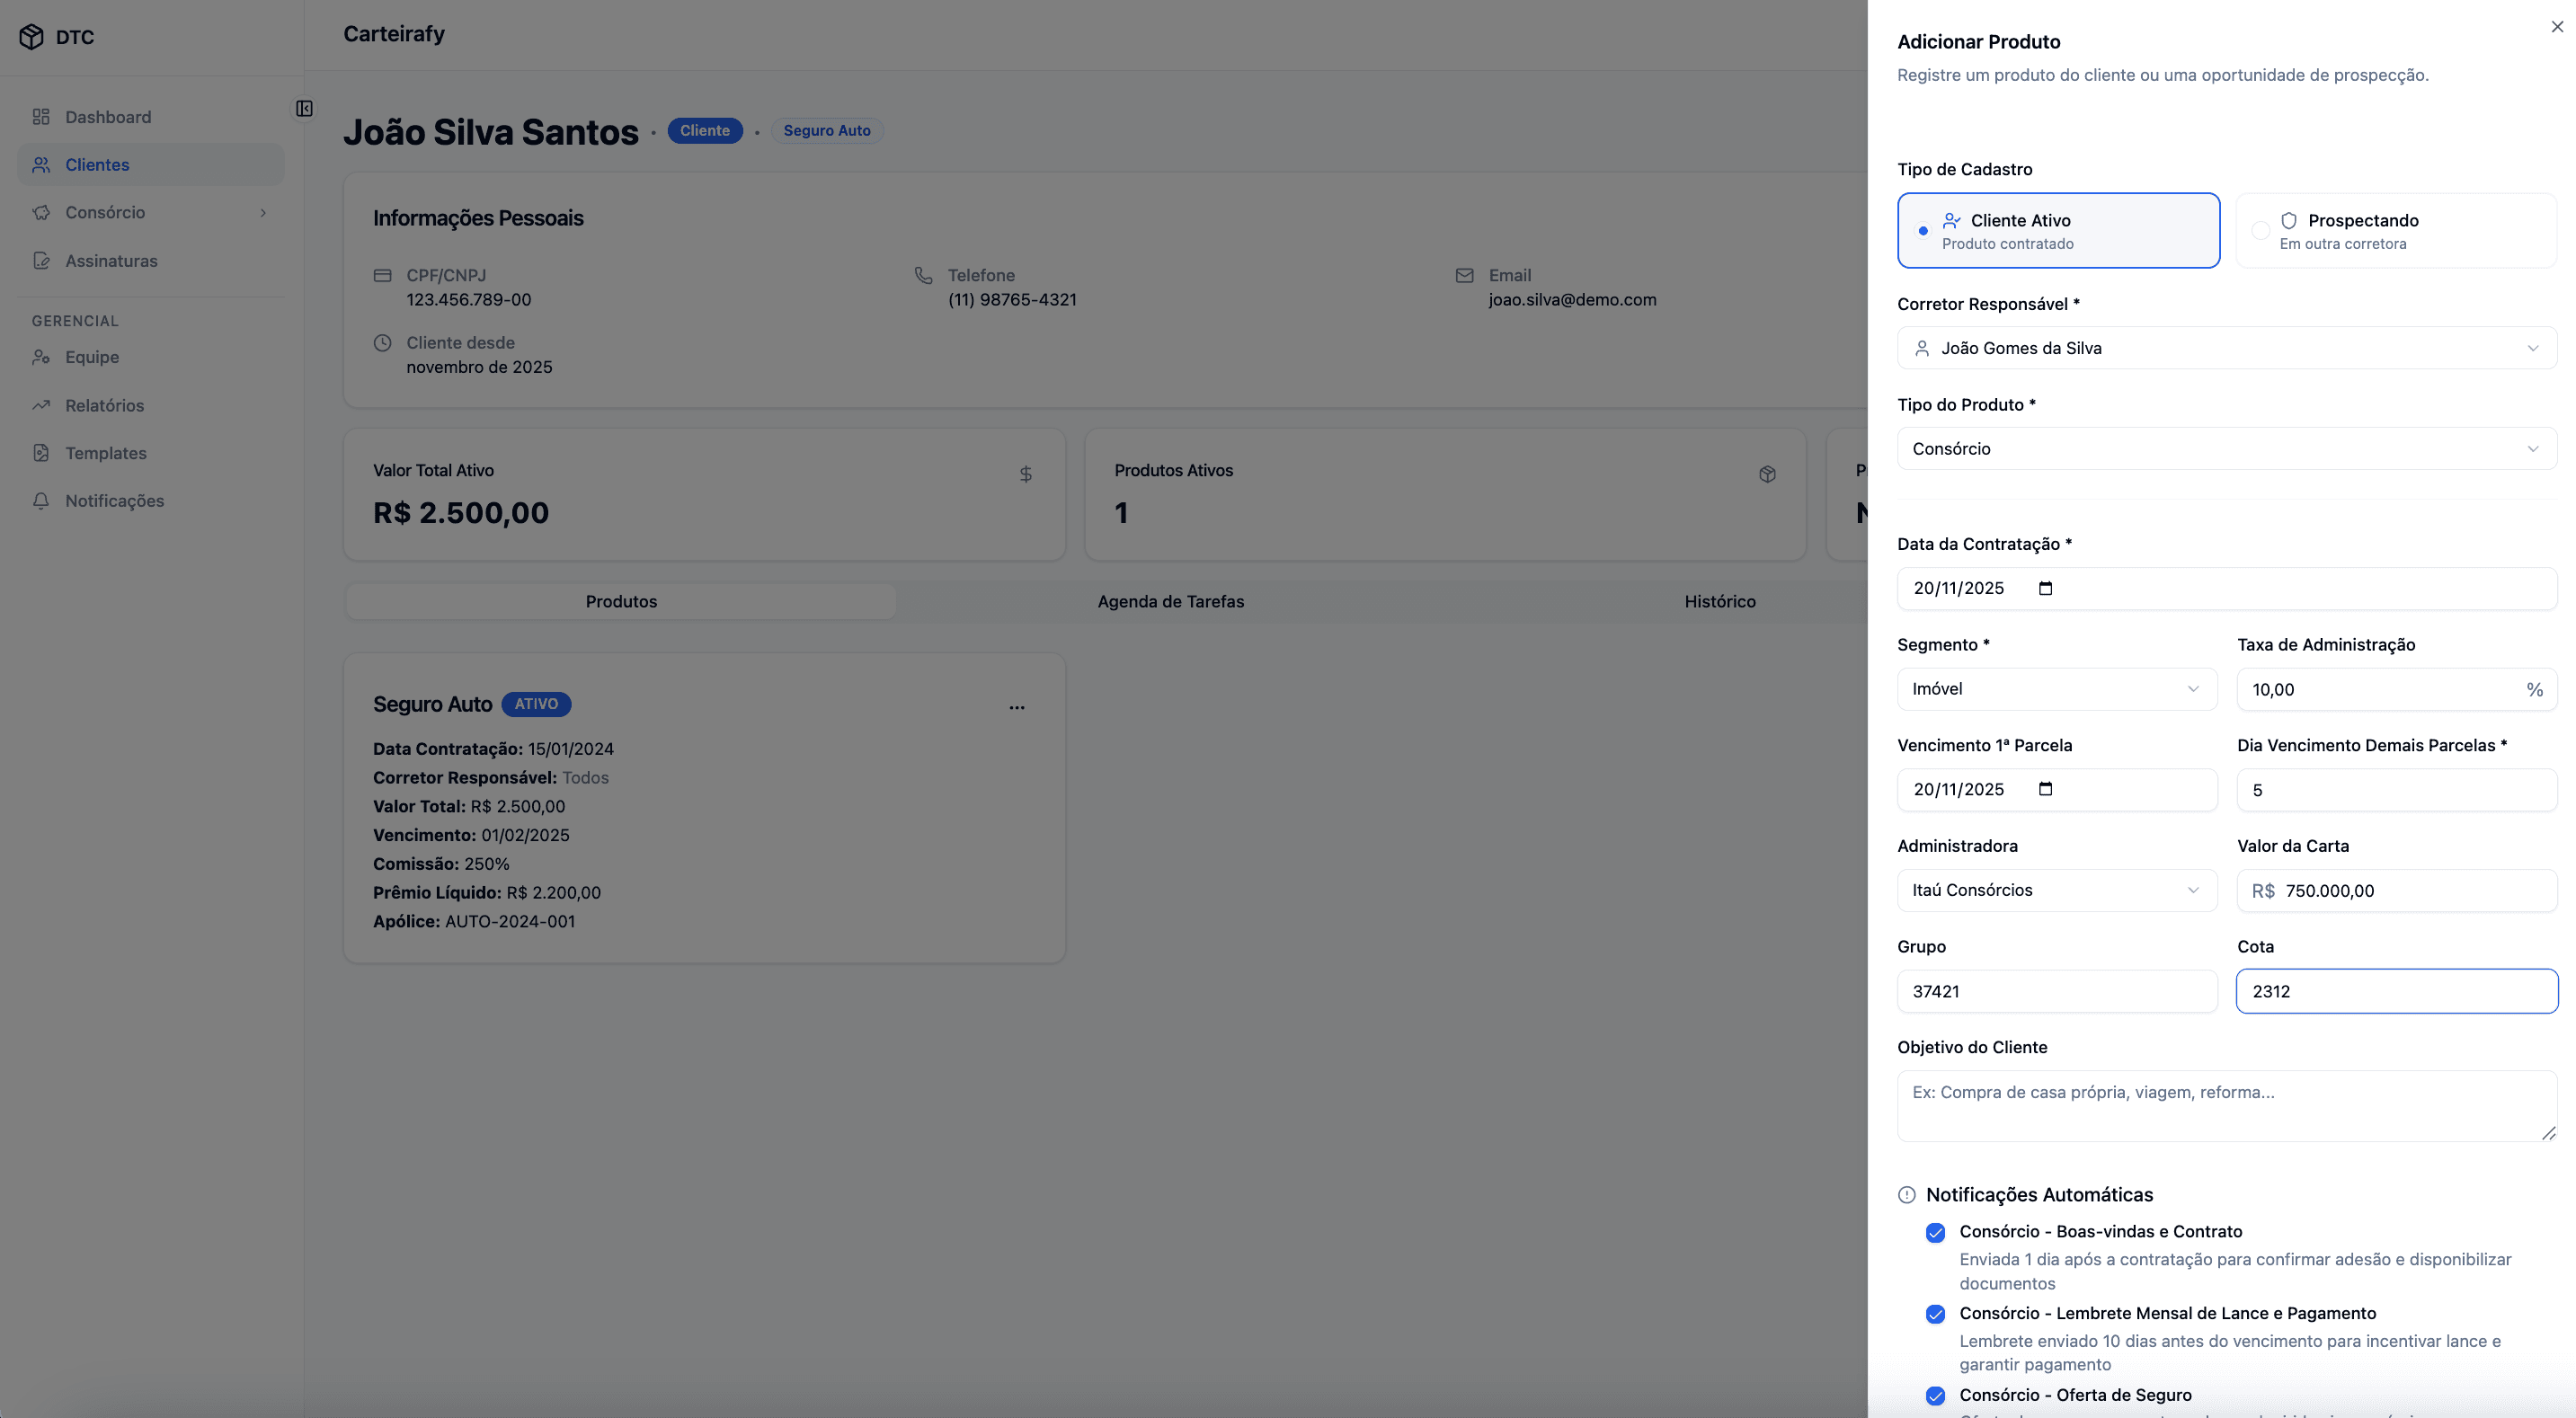Uncheck Consórcio - Boas-vindas e Contrato notification
Viewport: 2576px width, 1418px height.
click(x=1935, y=1232)
